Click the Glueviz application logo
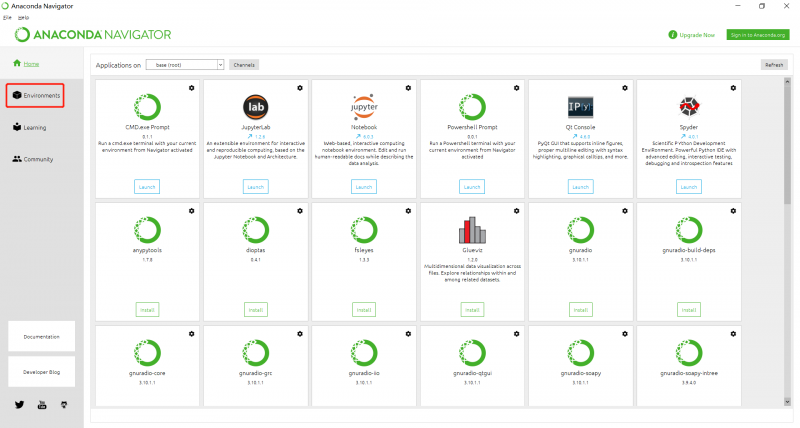Image resolution: width=800 pixels, height=428 pixels. click(472, 229)
